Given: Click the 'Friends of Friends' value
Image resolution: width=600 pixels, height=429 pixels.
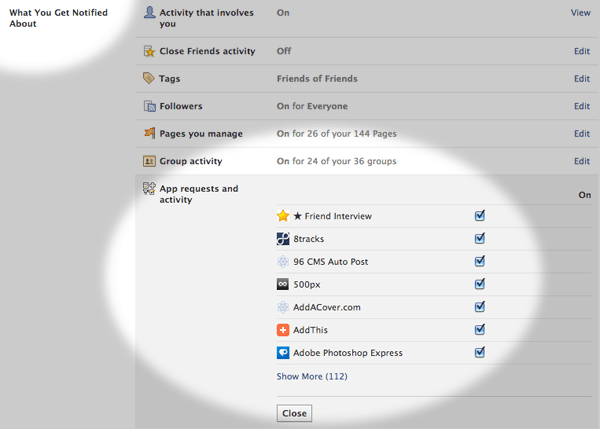Looking at the screenshot, I should click(x=317, y=78).
